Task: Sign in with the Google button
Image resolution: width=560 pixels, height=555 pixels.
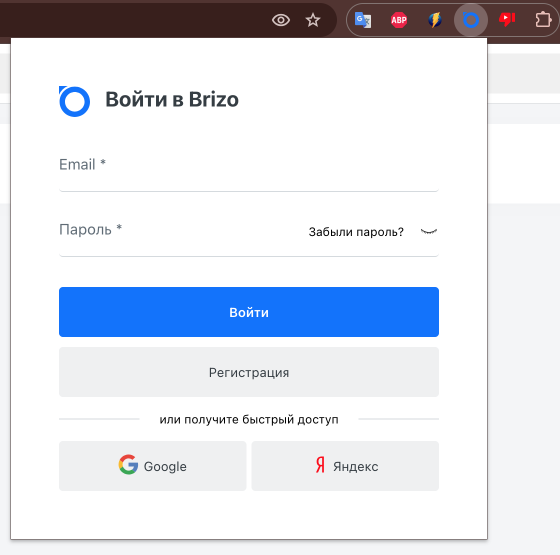Action: 152,466
